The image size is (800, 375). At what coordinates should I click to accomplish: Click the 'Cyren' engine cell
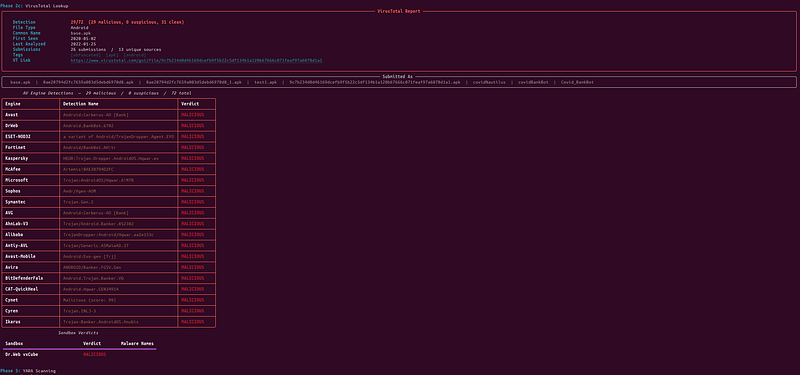[31, 311]
